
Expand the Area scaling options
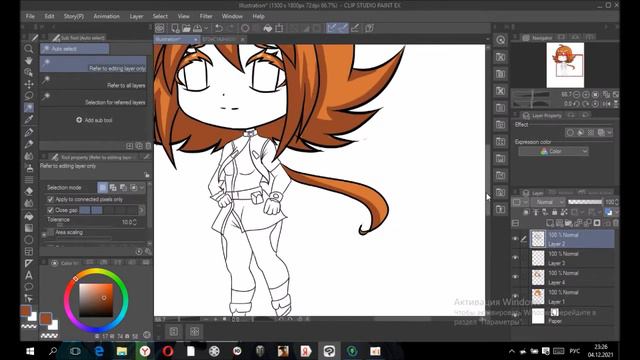pyautogui.click(x=44, y=235)
